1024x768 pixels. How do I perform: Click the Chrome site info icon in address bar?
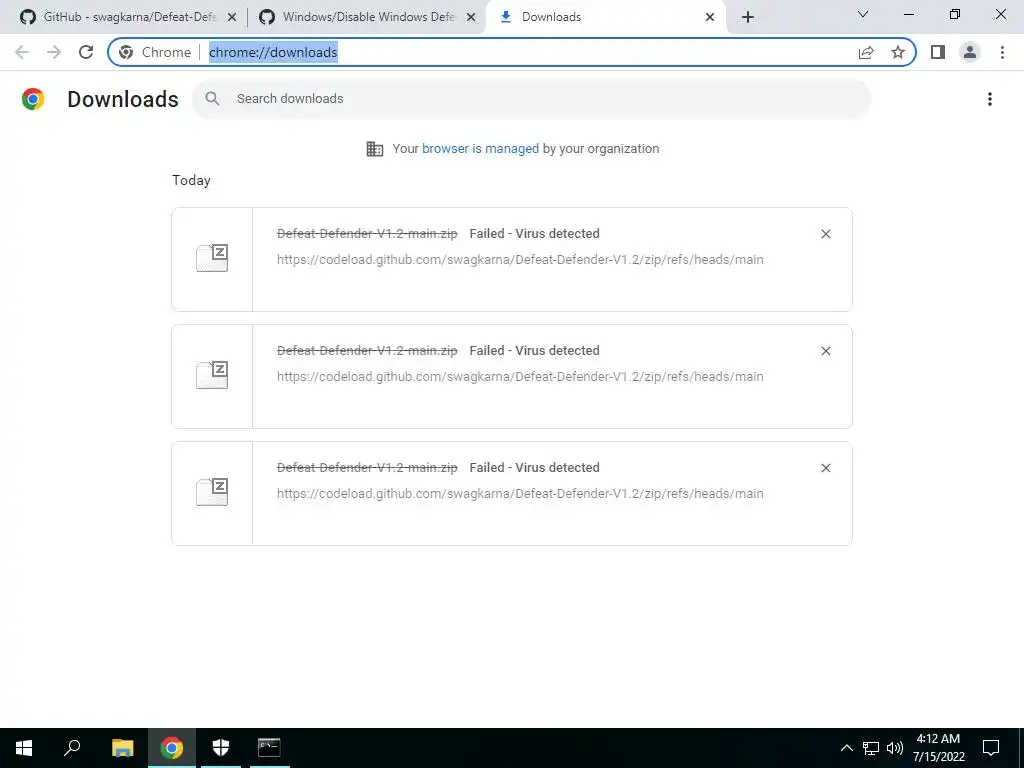[x=126, y=52]
